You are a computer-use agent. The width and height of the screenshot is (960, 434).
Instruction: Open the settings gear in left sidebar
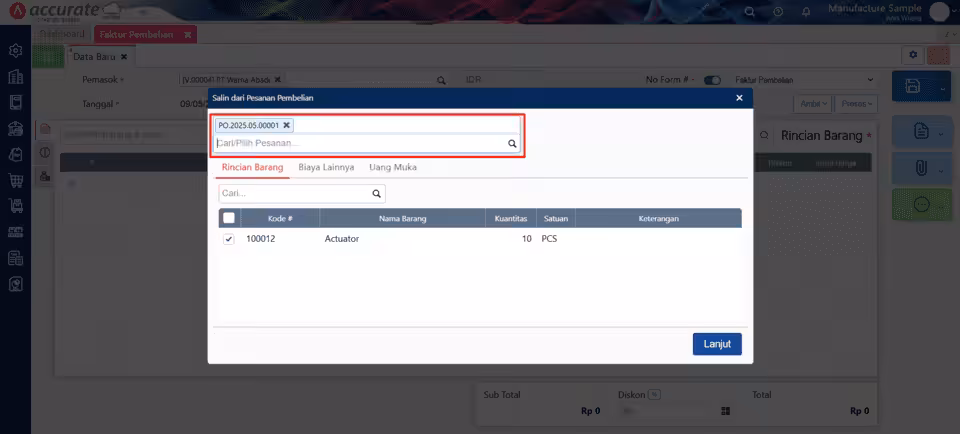pyautogui.click(x=15, y=50)
